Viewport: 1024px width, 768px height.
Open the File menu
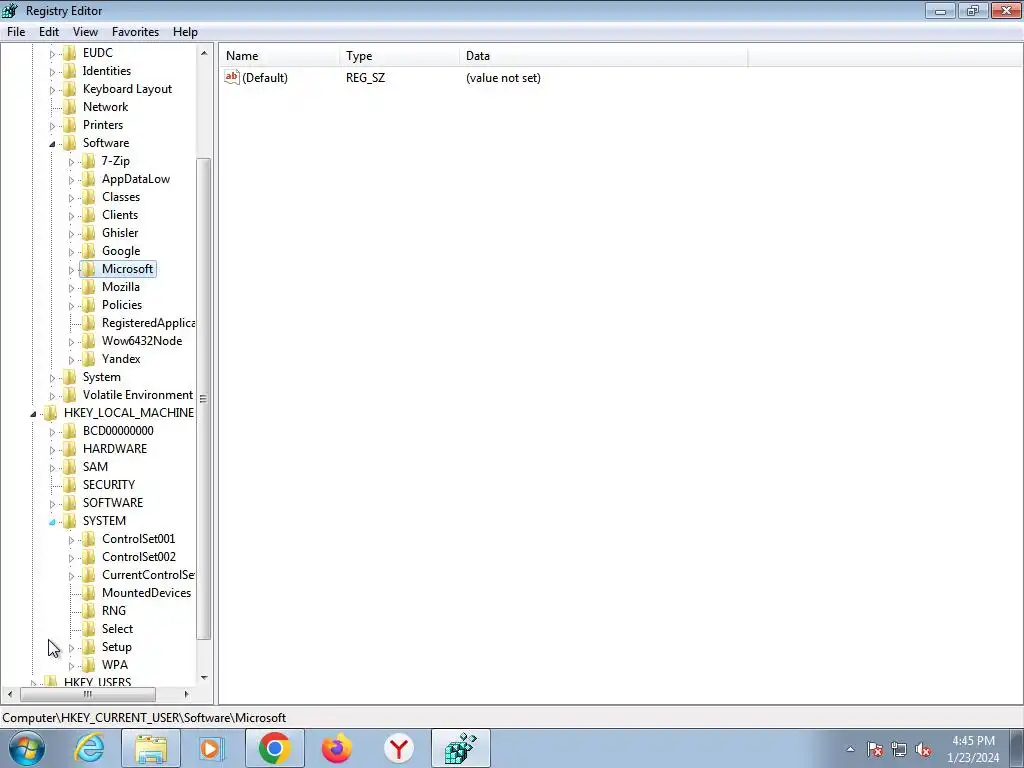click(16, 32)
